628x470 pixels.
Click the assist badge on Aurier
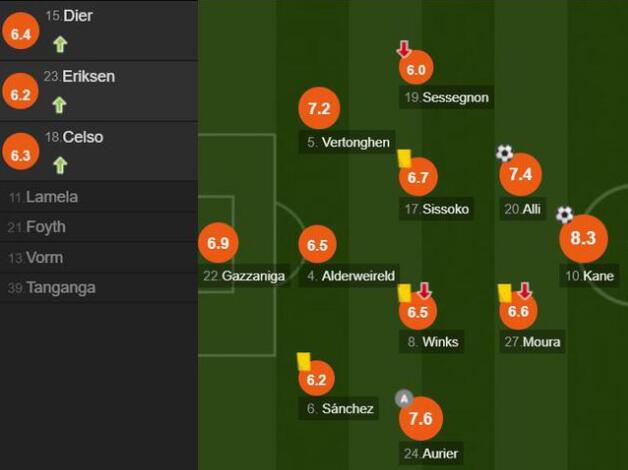tap(404, 399)
